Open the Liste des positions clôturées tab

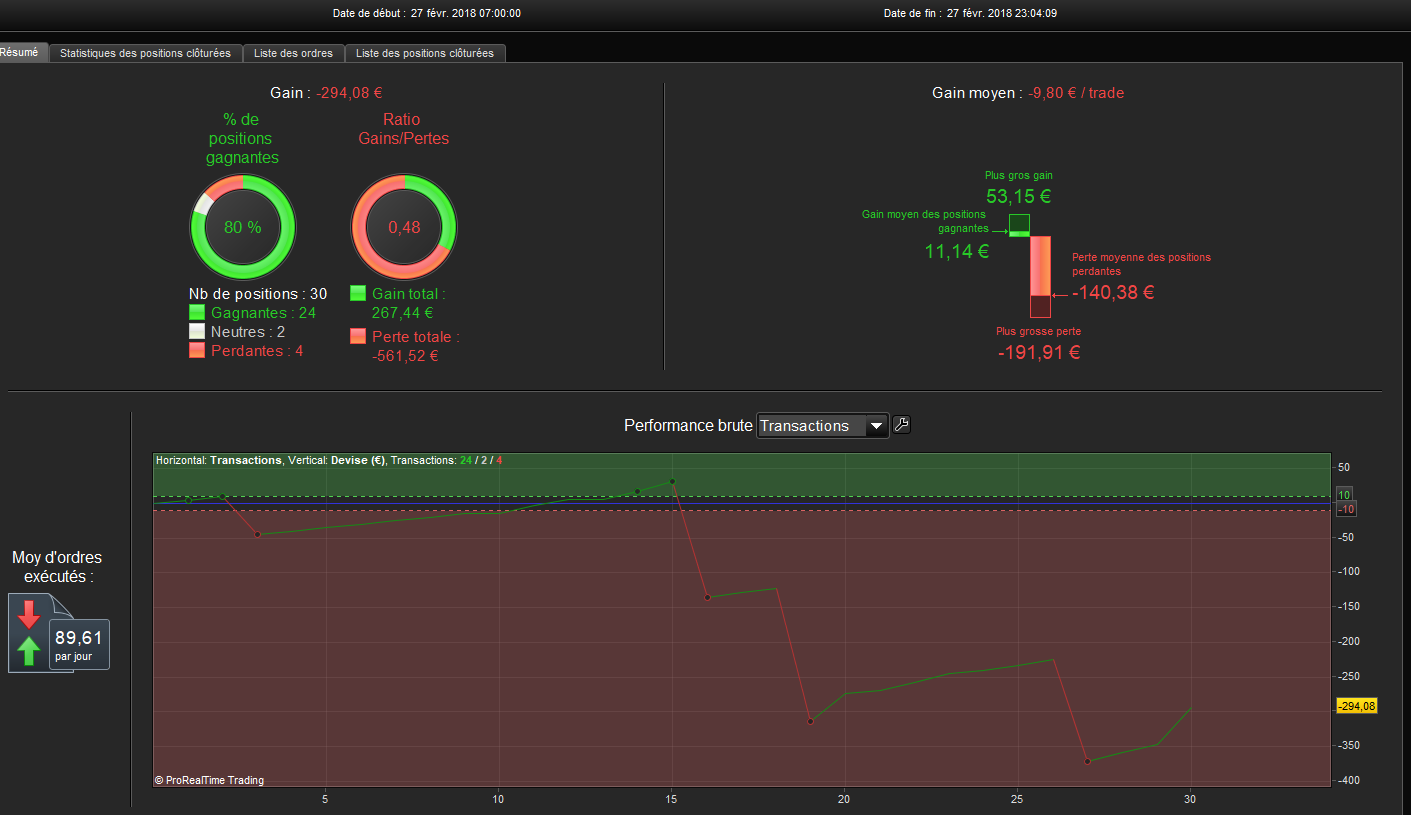(x=425, y=53)
